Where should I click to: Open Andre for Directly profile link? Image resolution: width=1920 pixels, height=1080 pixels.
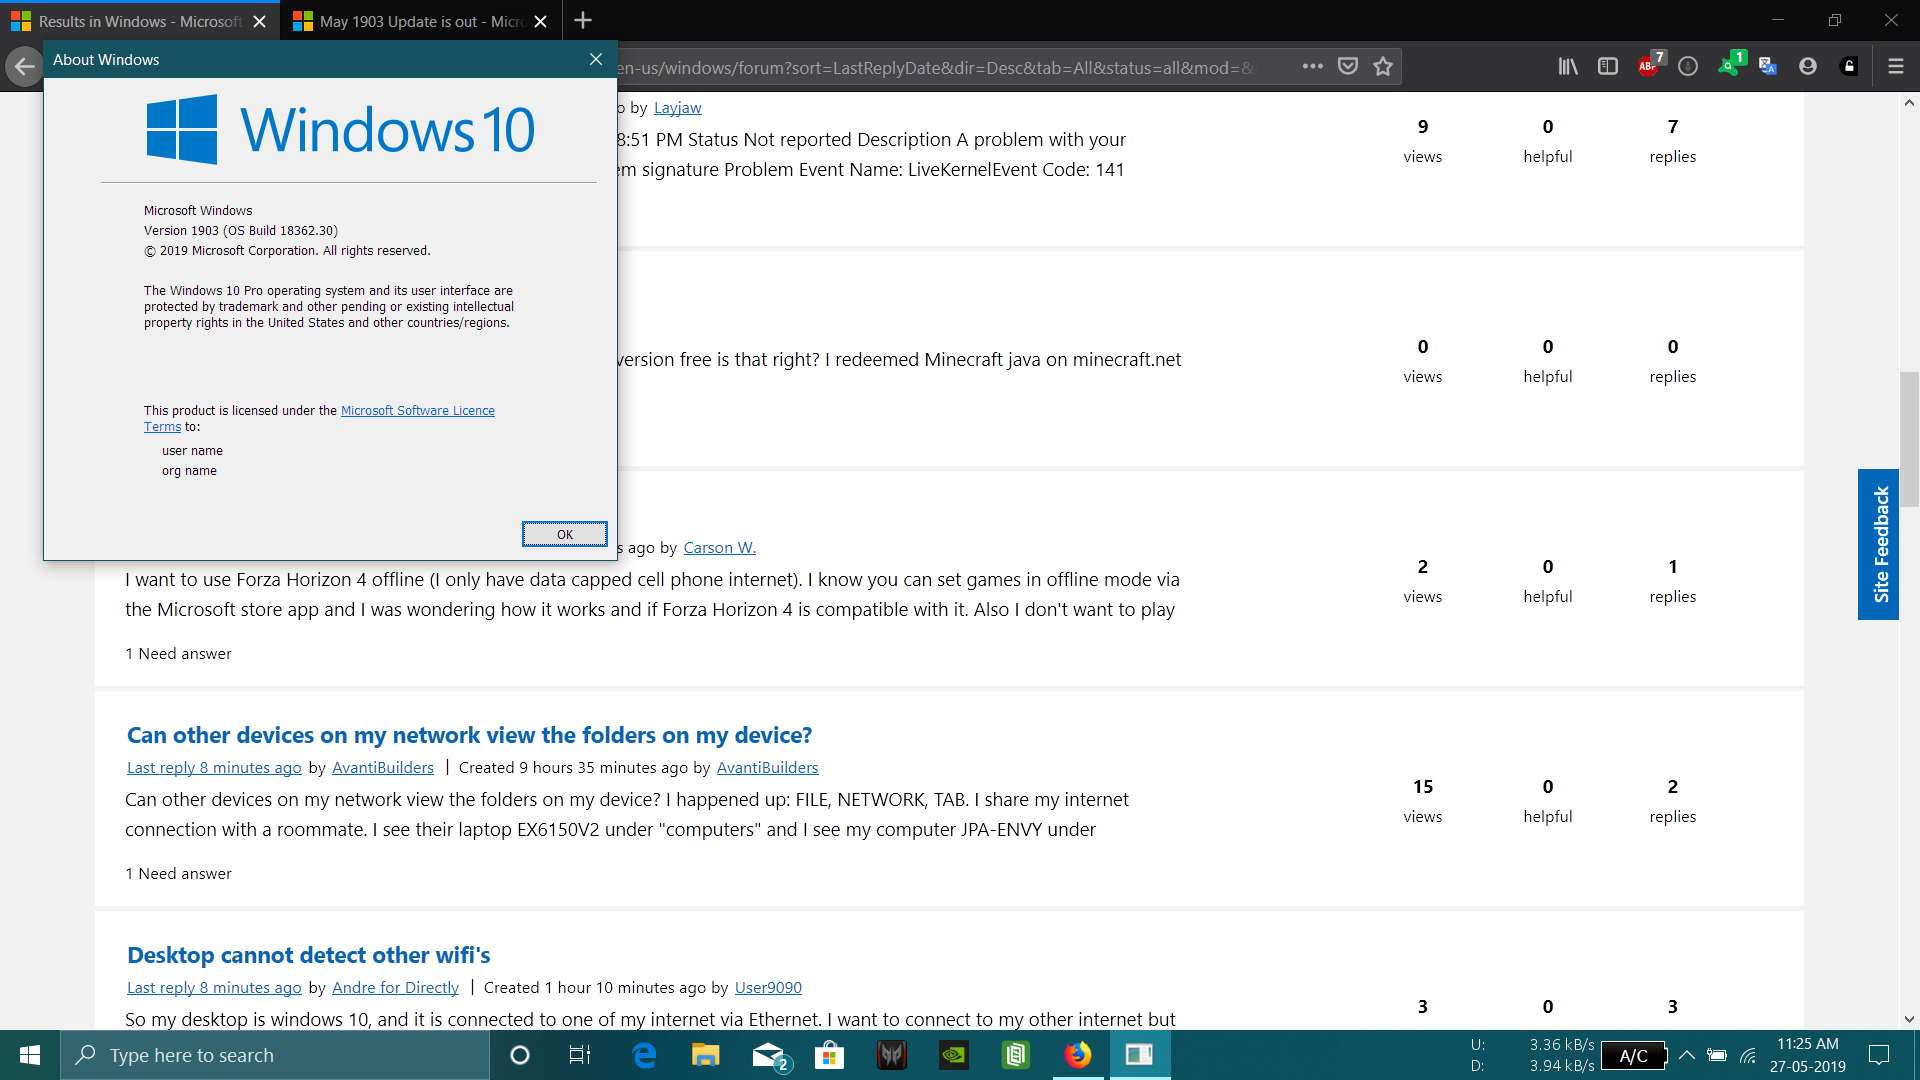(395, 987)
